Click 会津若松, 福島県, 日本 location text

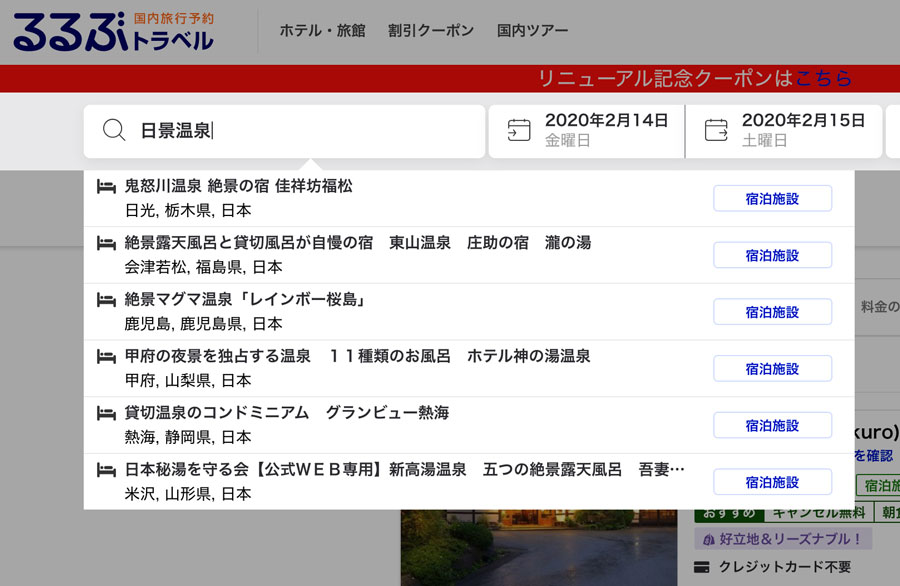[204, 267]
